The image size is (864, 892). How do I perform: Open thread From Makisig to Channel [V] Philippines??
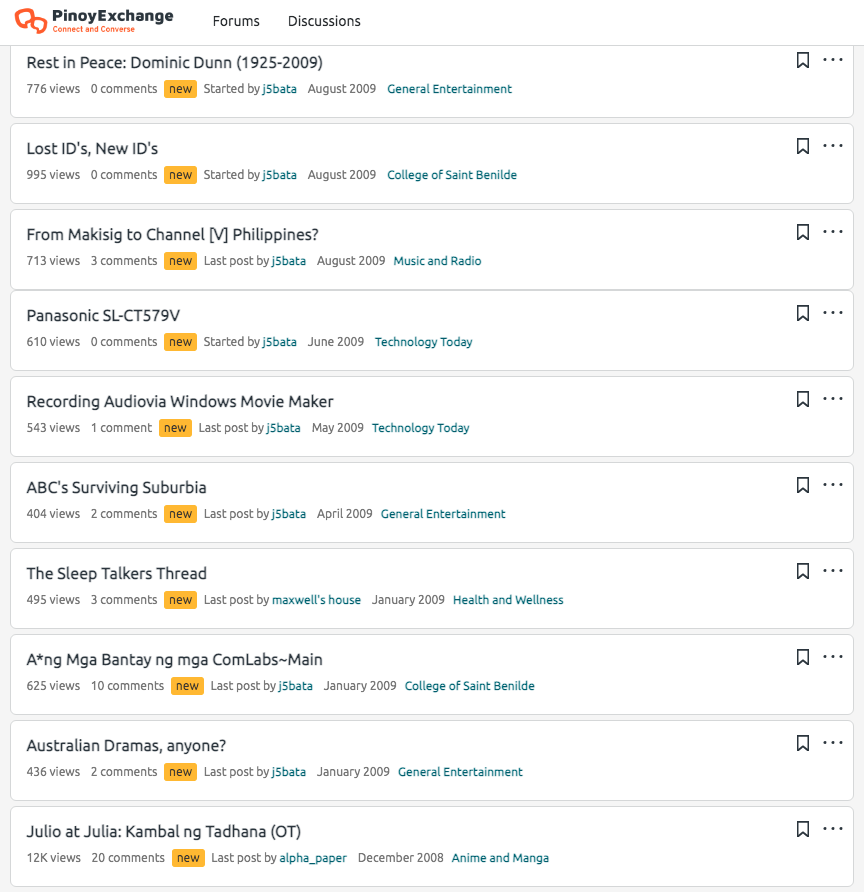[x=172, y=234]
